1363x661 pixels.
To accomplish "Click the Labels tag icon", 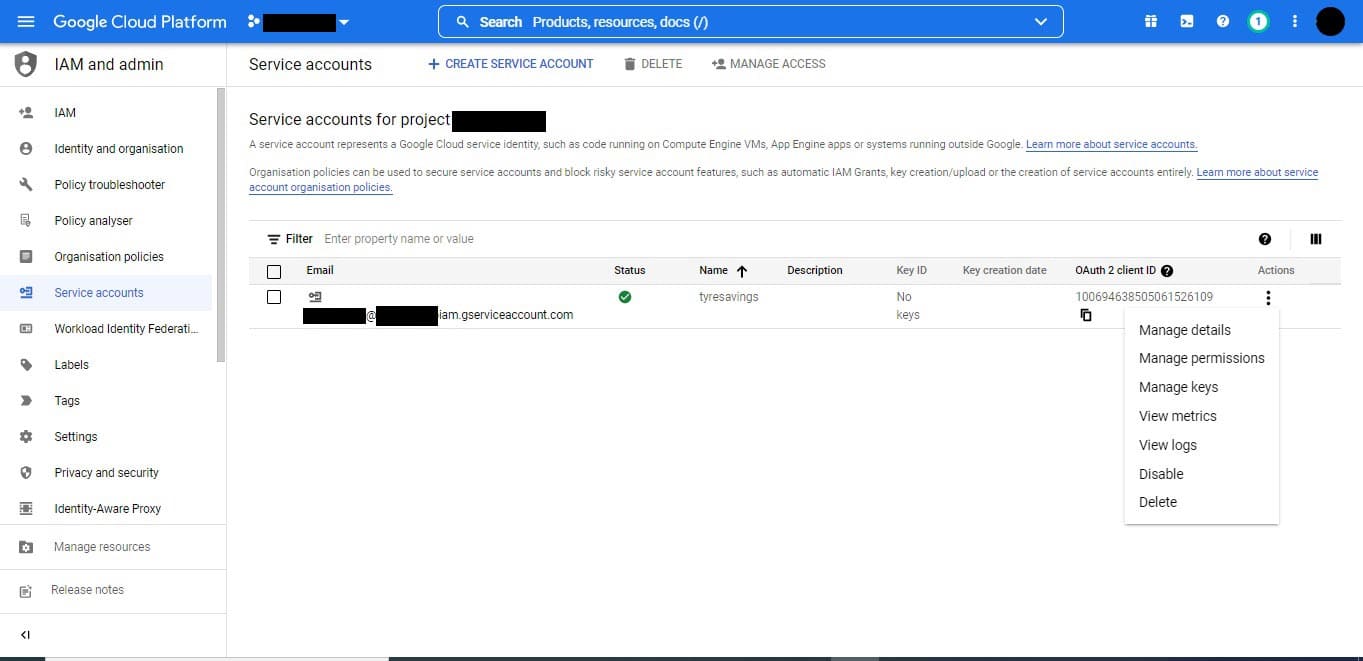I will click(x=26, y=365).
